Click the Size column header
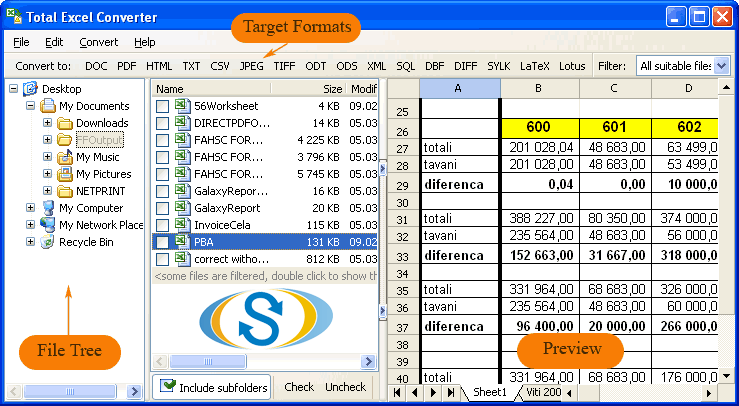The width and height of the screenshot is (739, 406). point(332,89)
